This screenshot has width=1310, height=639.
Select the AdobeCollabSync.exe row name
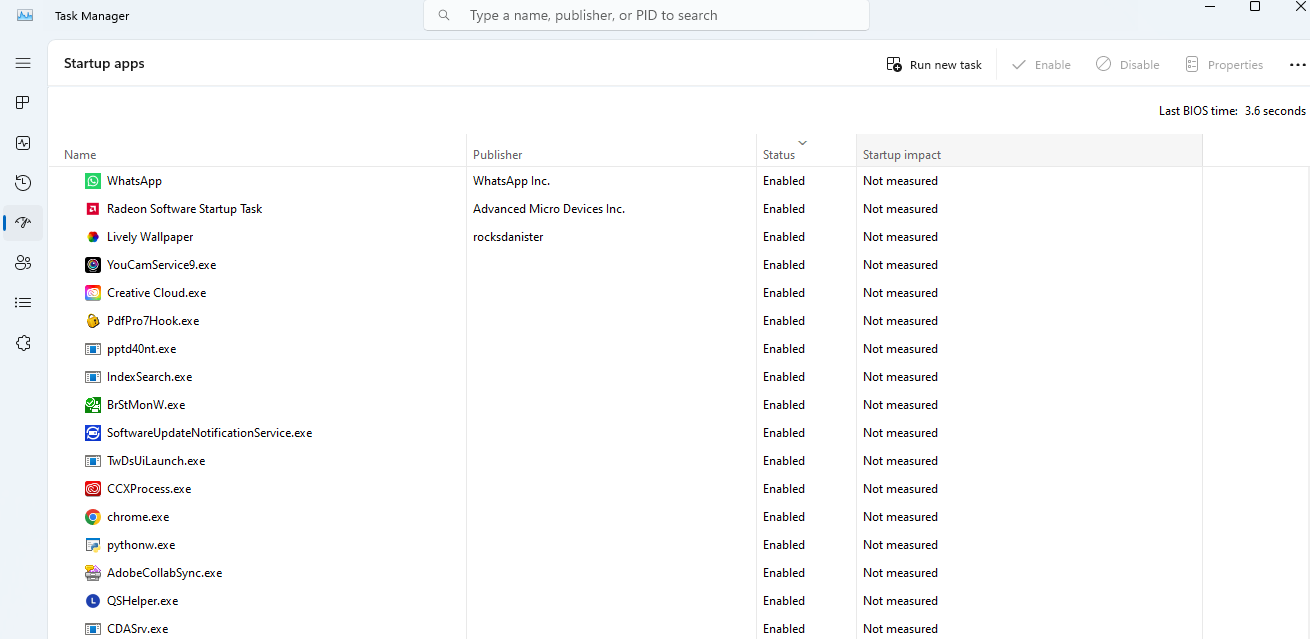[164, 573]
